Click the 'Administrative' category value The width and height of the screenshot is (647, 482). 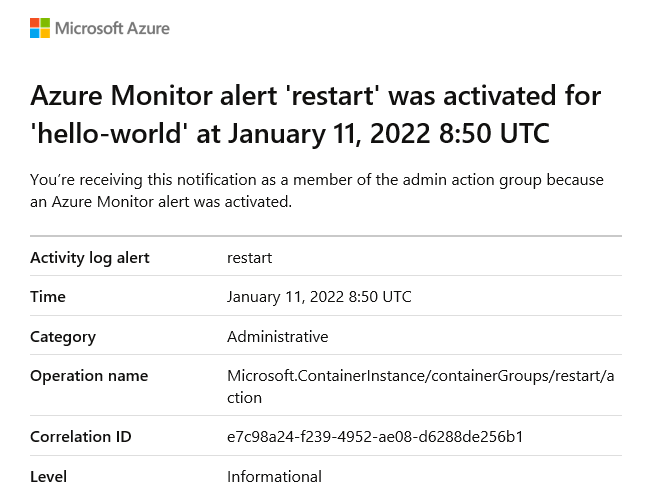(277, 337)
